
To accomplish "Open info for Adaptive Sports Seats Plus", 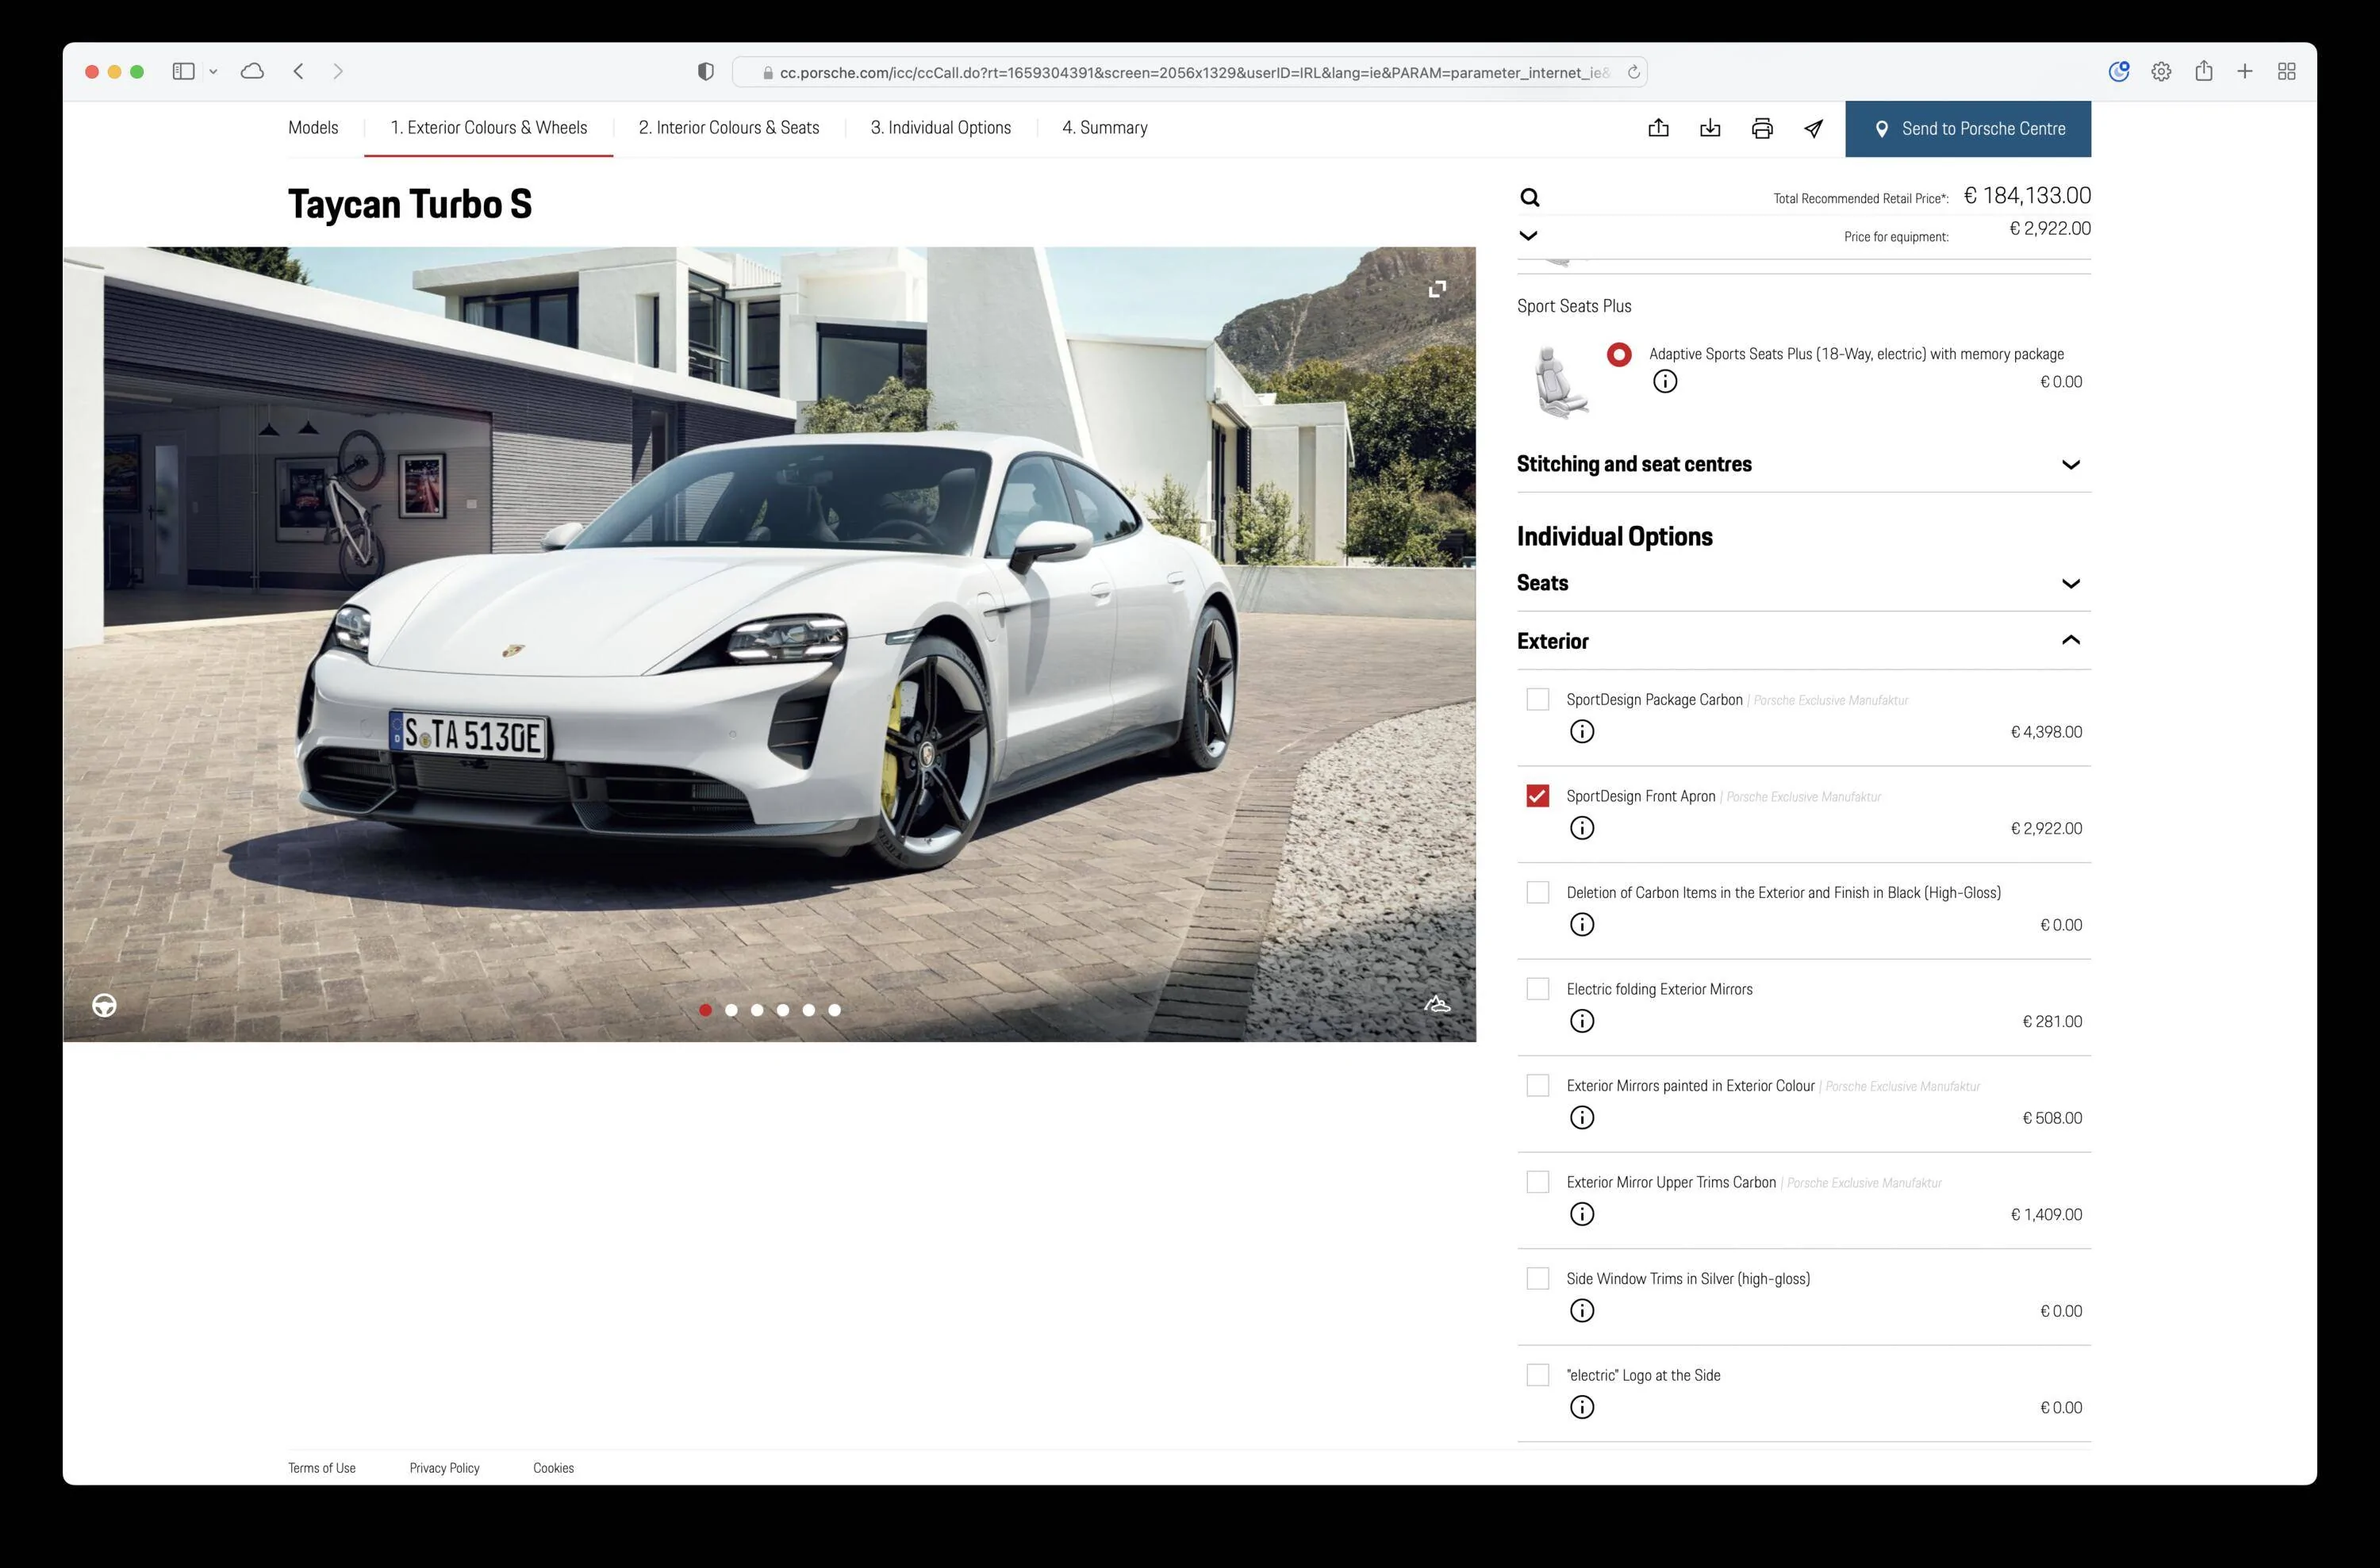I will pyautogui.click(x=1664, y=381).
